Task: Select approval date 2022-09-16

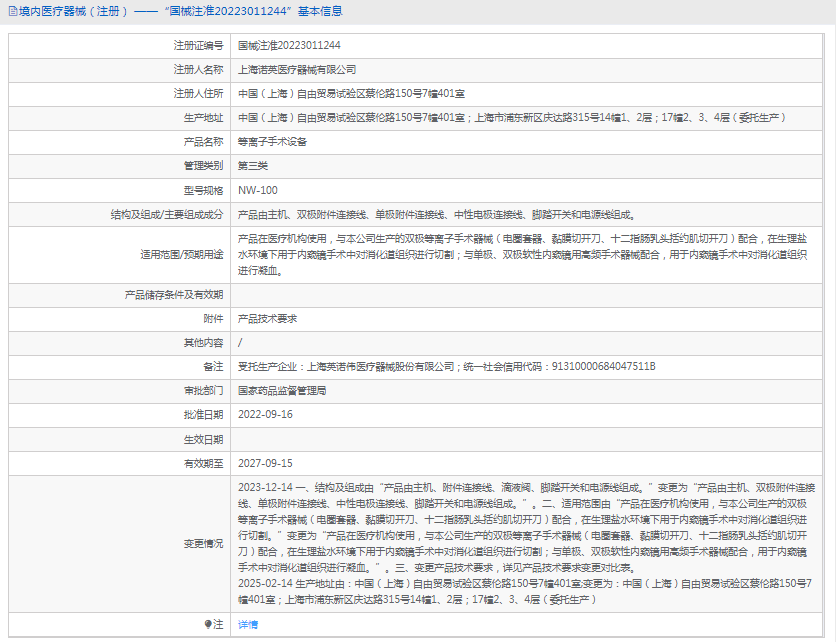Action: (x=265, y=414)
